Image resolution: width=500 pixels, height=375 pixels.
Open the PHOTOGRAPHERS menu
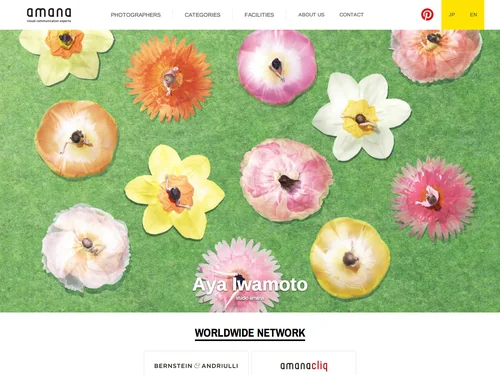click(x=136, y=15)
